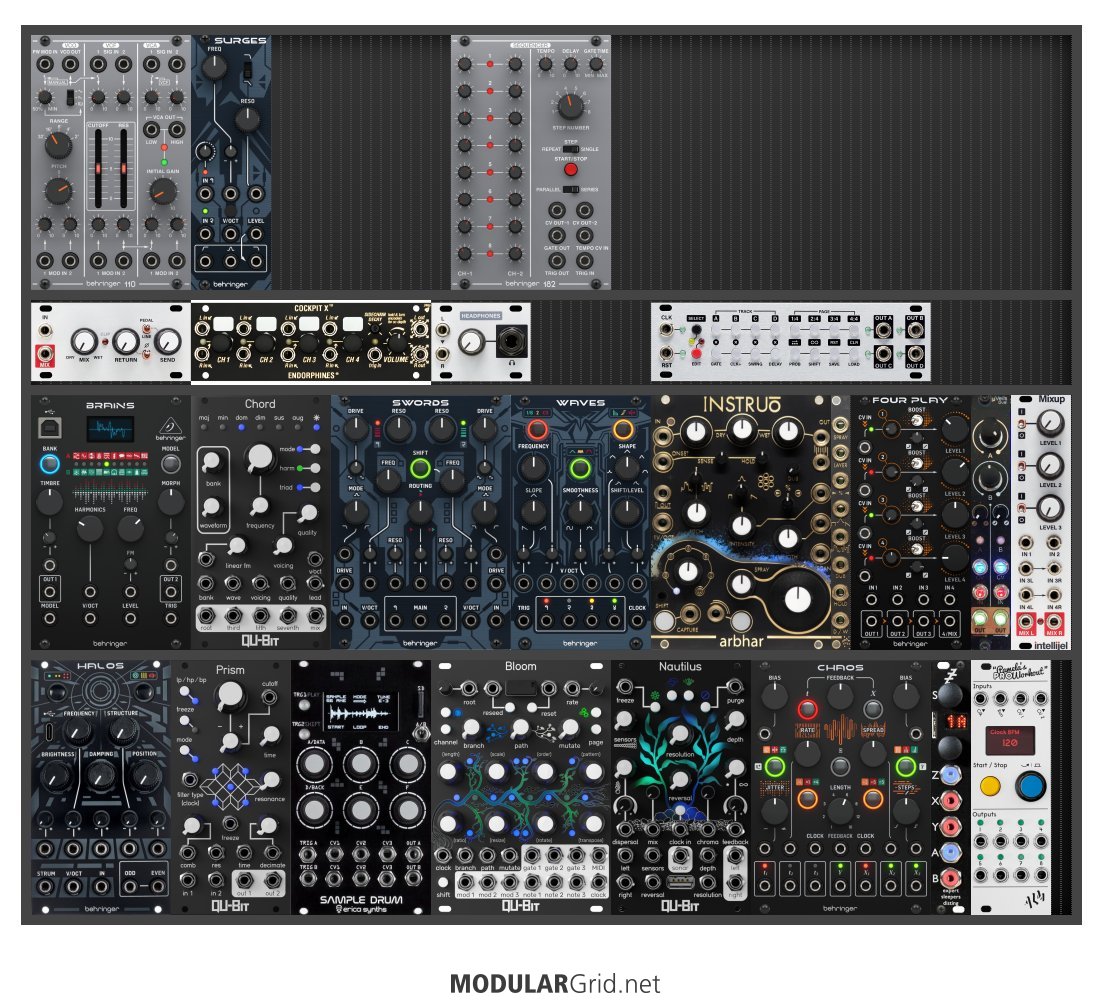Click the red MIX jack beside the RETURN knob
This screenshot has width=1112, height=1005.
(45, 353)
